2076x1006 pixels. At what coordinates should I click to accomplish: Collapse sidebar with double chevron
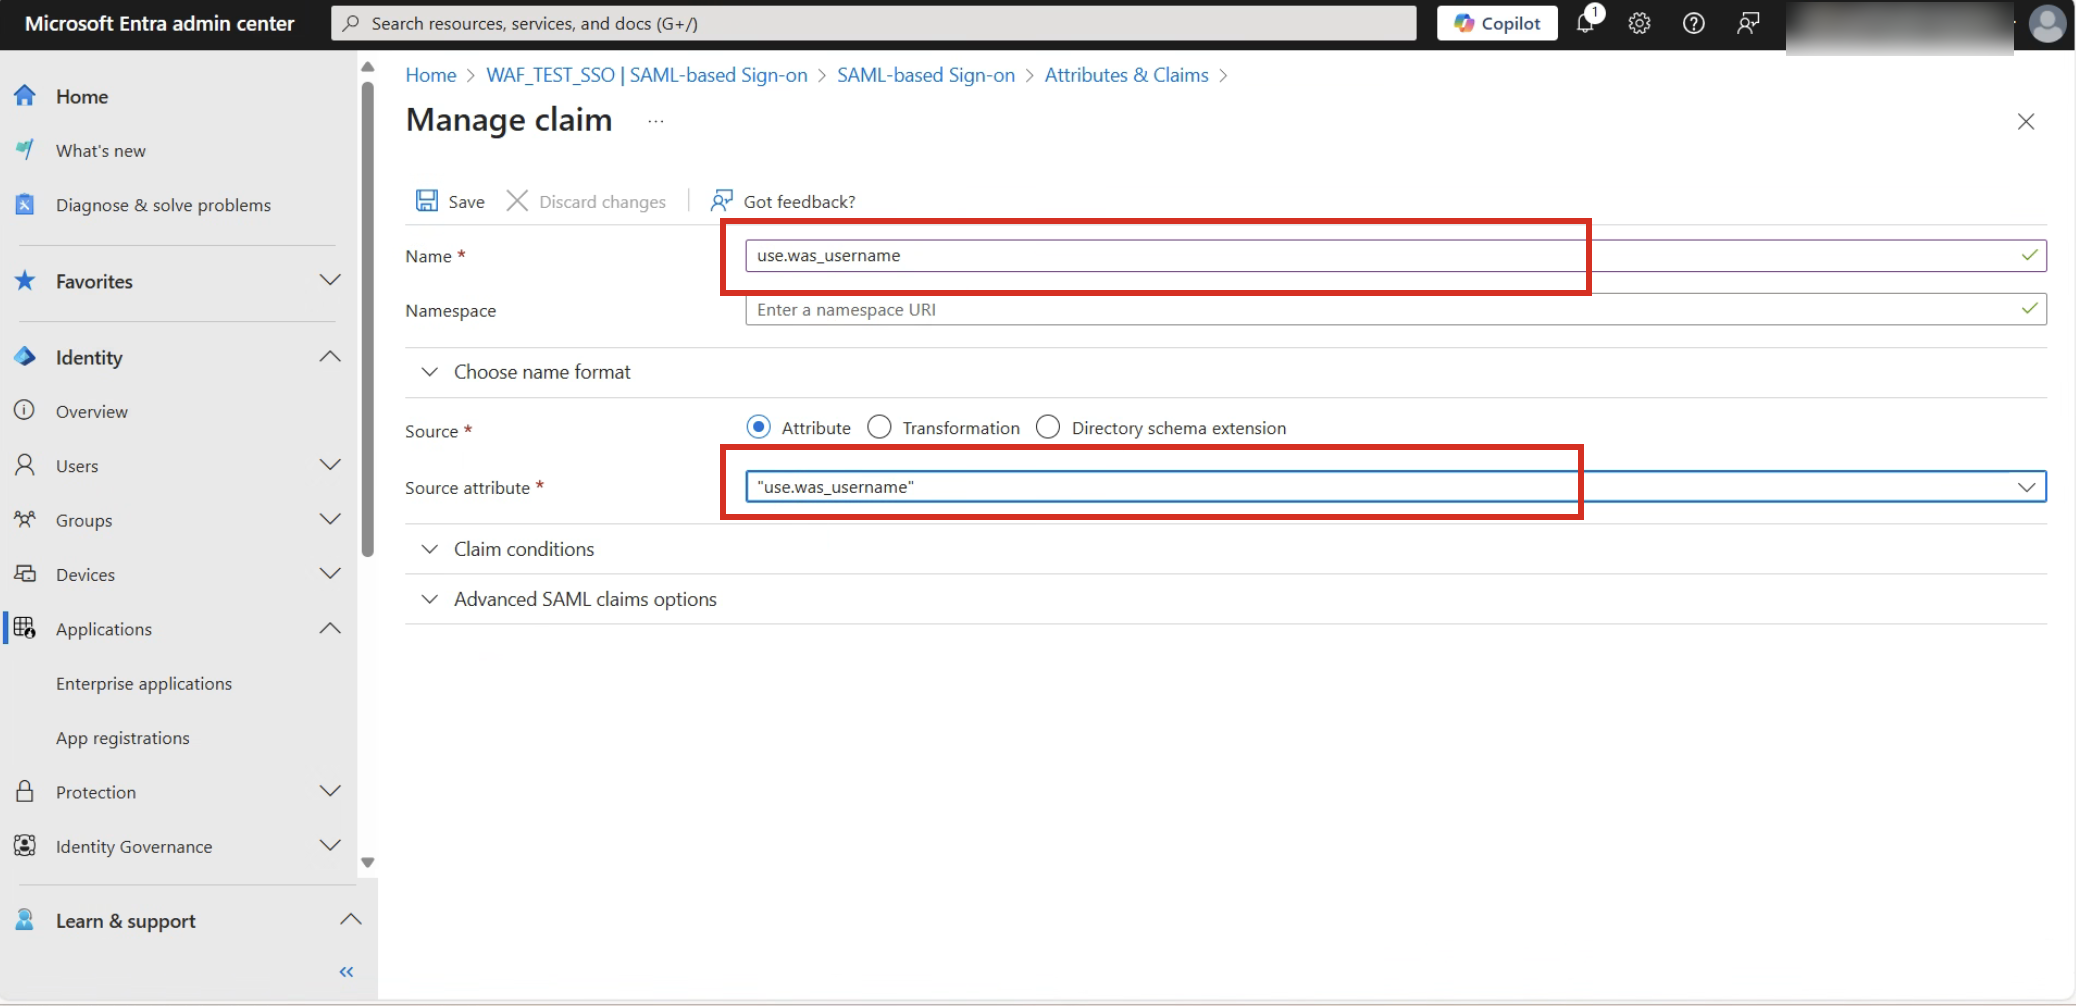pos(346,972)
